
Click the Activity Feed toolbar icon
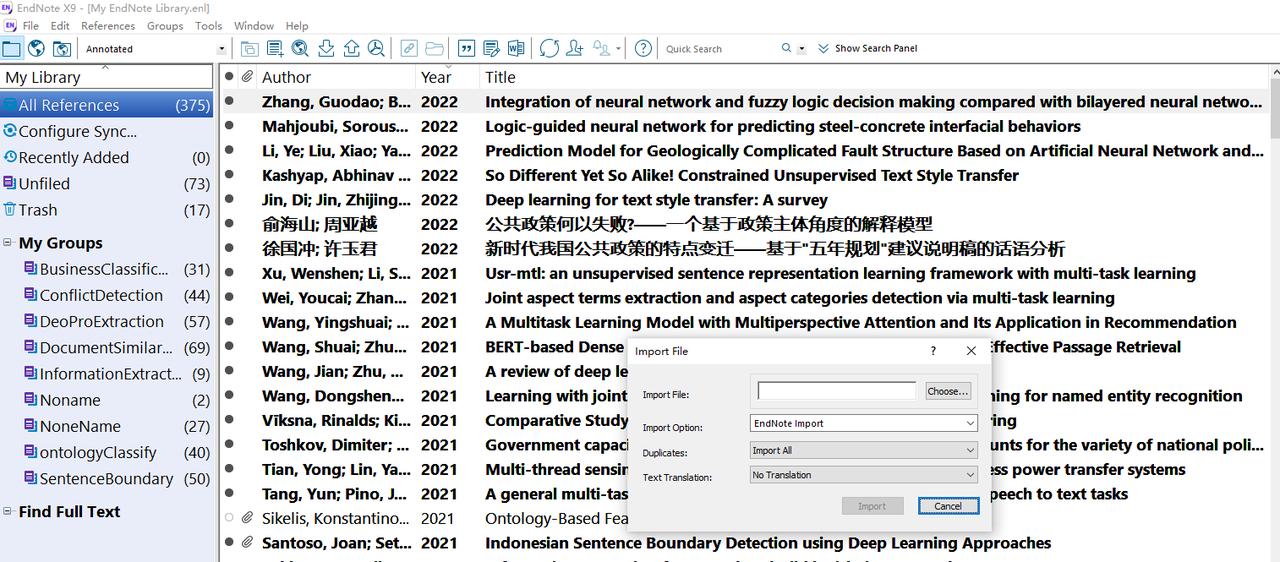coord(601,48)
